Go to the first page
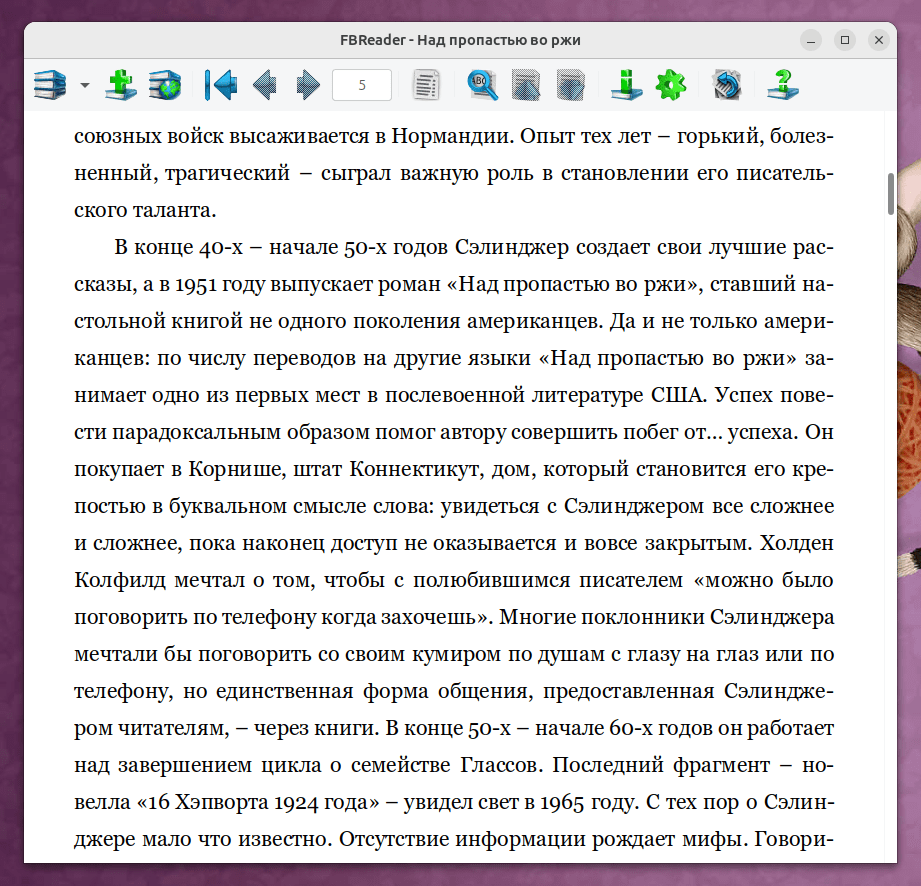 tap(221, 85)
